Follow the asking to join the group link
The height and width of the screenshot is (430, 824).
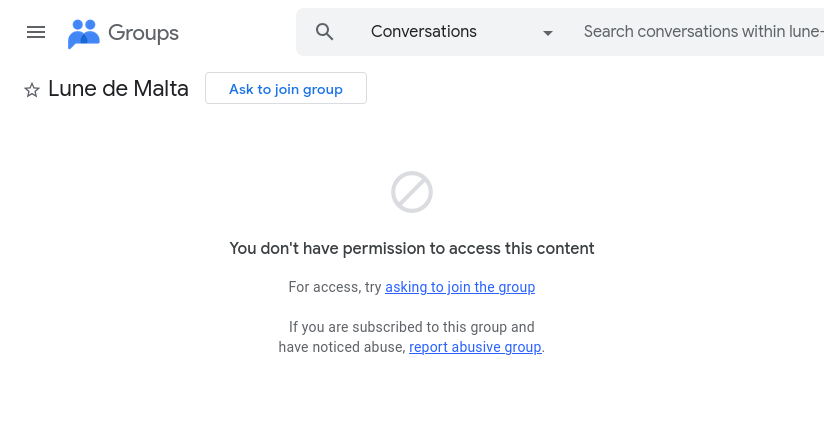460,287
